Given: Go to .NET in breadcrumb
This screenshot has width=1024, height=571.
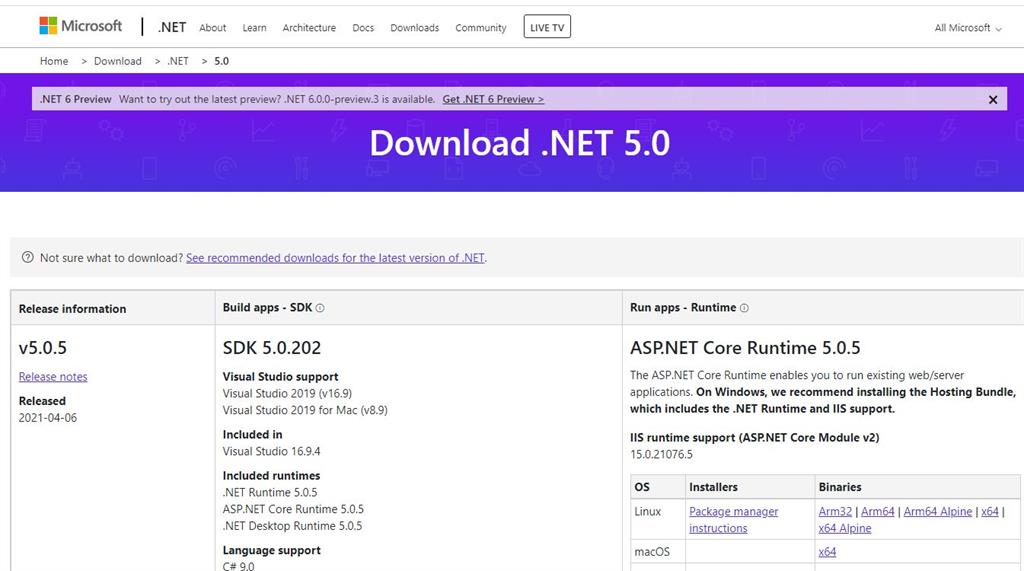Looking at the screenshot, I should tap(178, 61).
